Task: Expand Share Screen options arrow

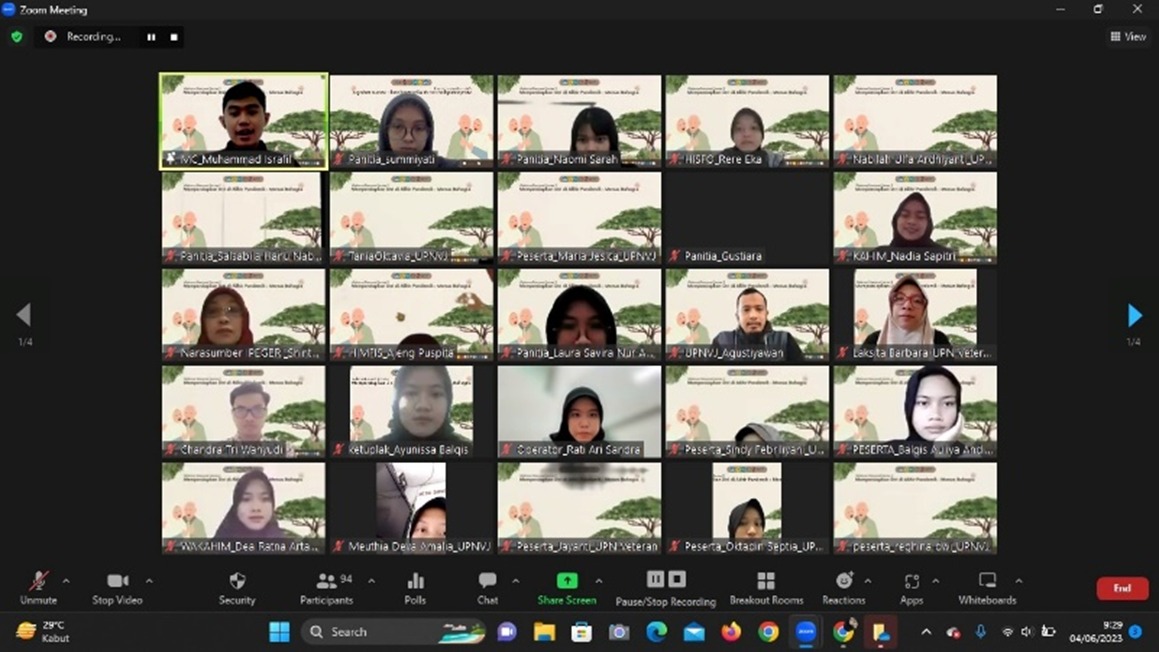Action: (x=599, y=581)
